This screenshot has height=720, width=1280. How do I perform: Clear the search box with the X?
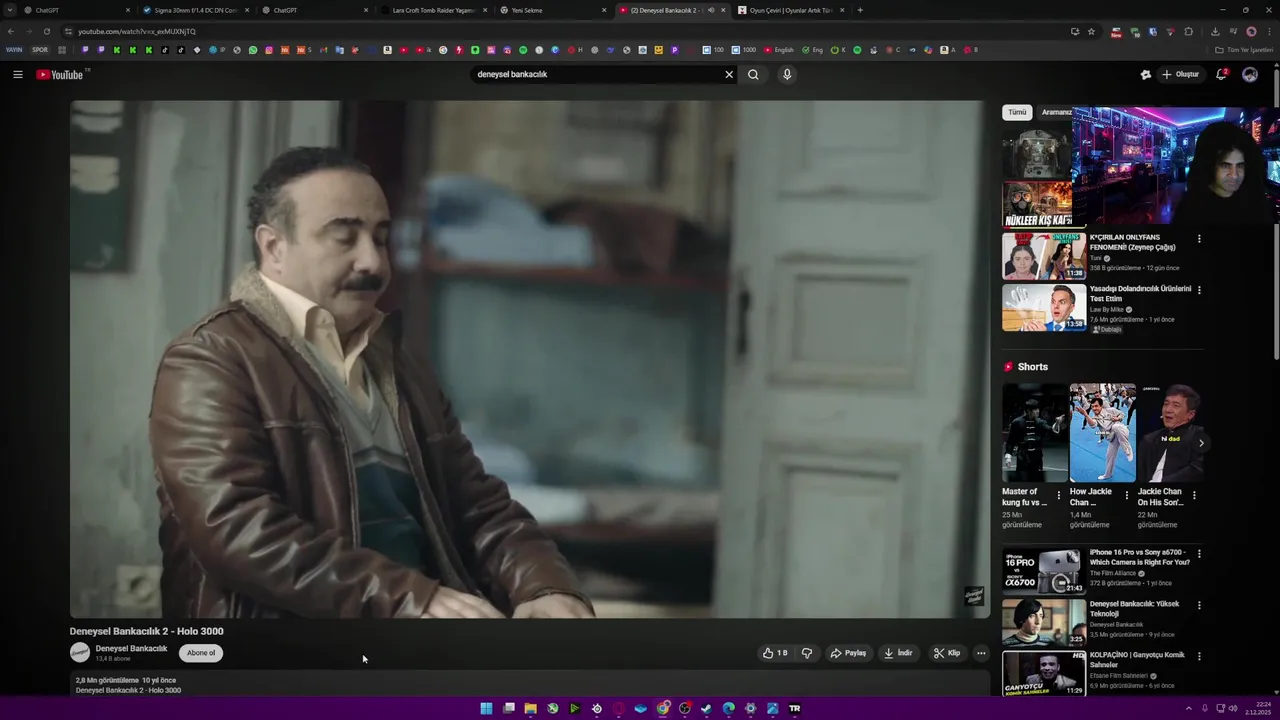click(729, 74)
